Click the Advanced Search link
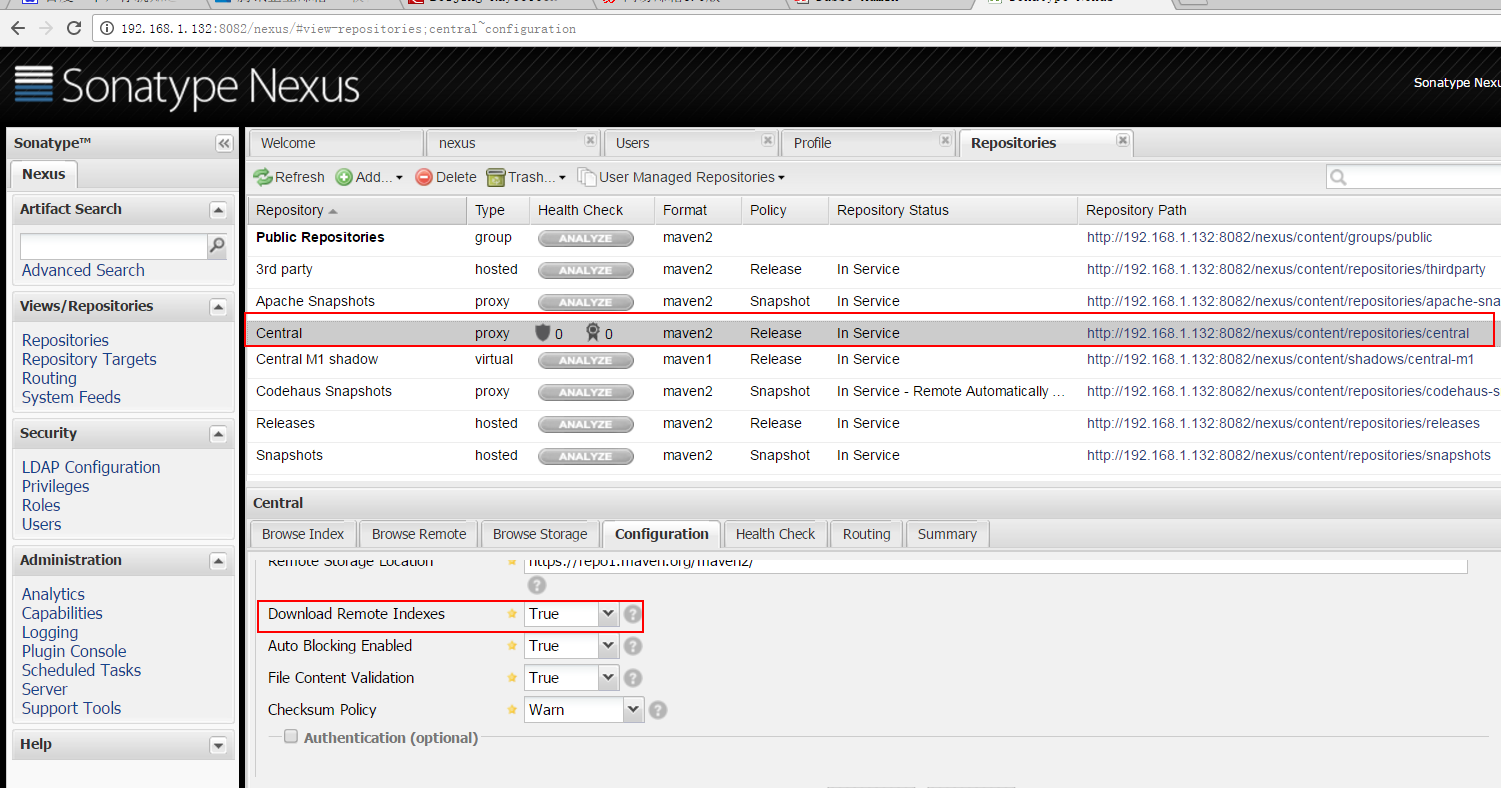1501x788 pixels. point(83,270)
